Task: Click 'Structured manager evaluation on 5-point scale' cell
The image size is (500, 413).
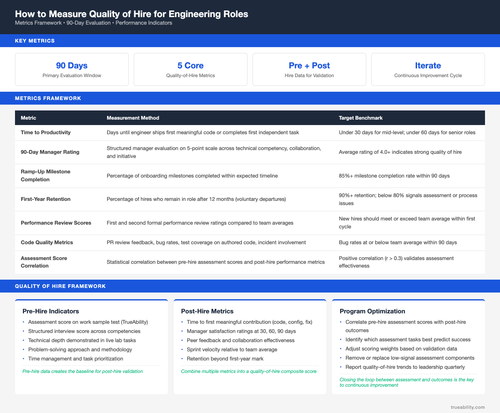Action: pyautogui.click(x=214, y=152)
